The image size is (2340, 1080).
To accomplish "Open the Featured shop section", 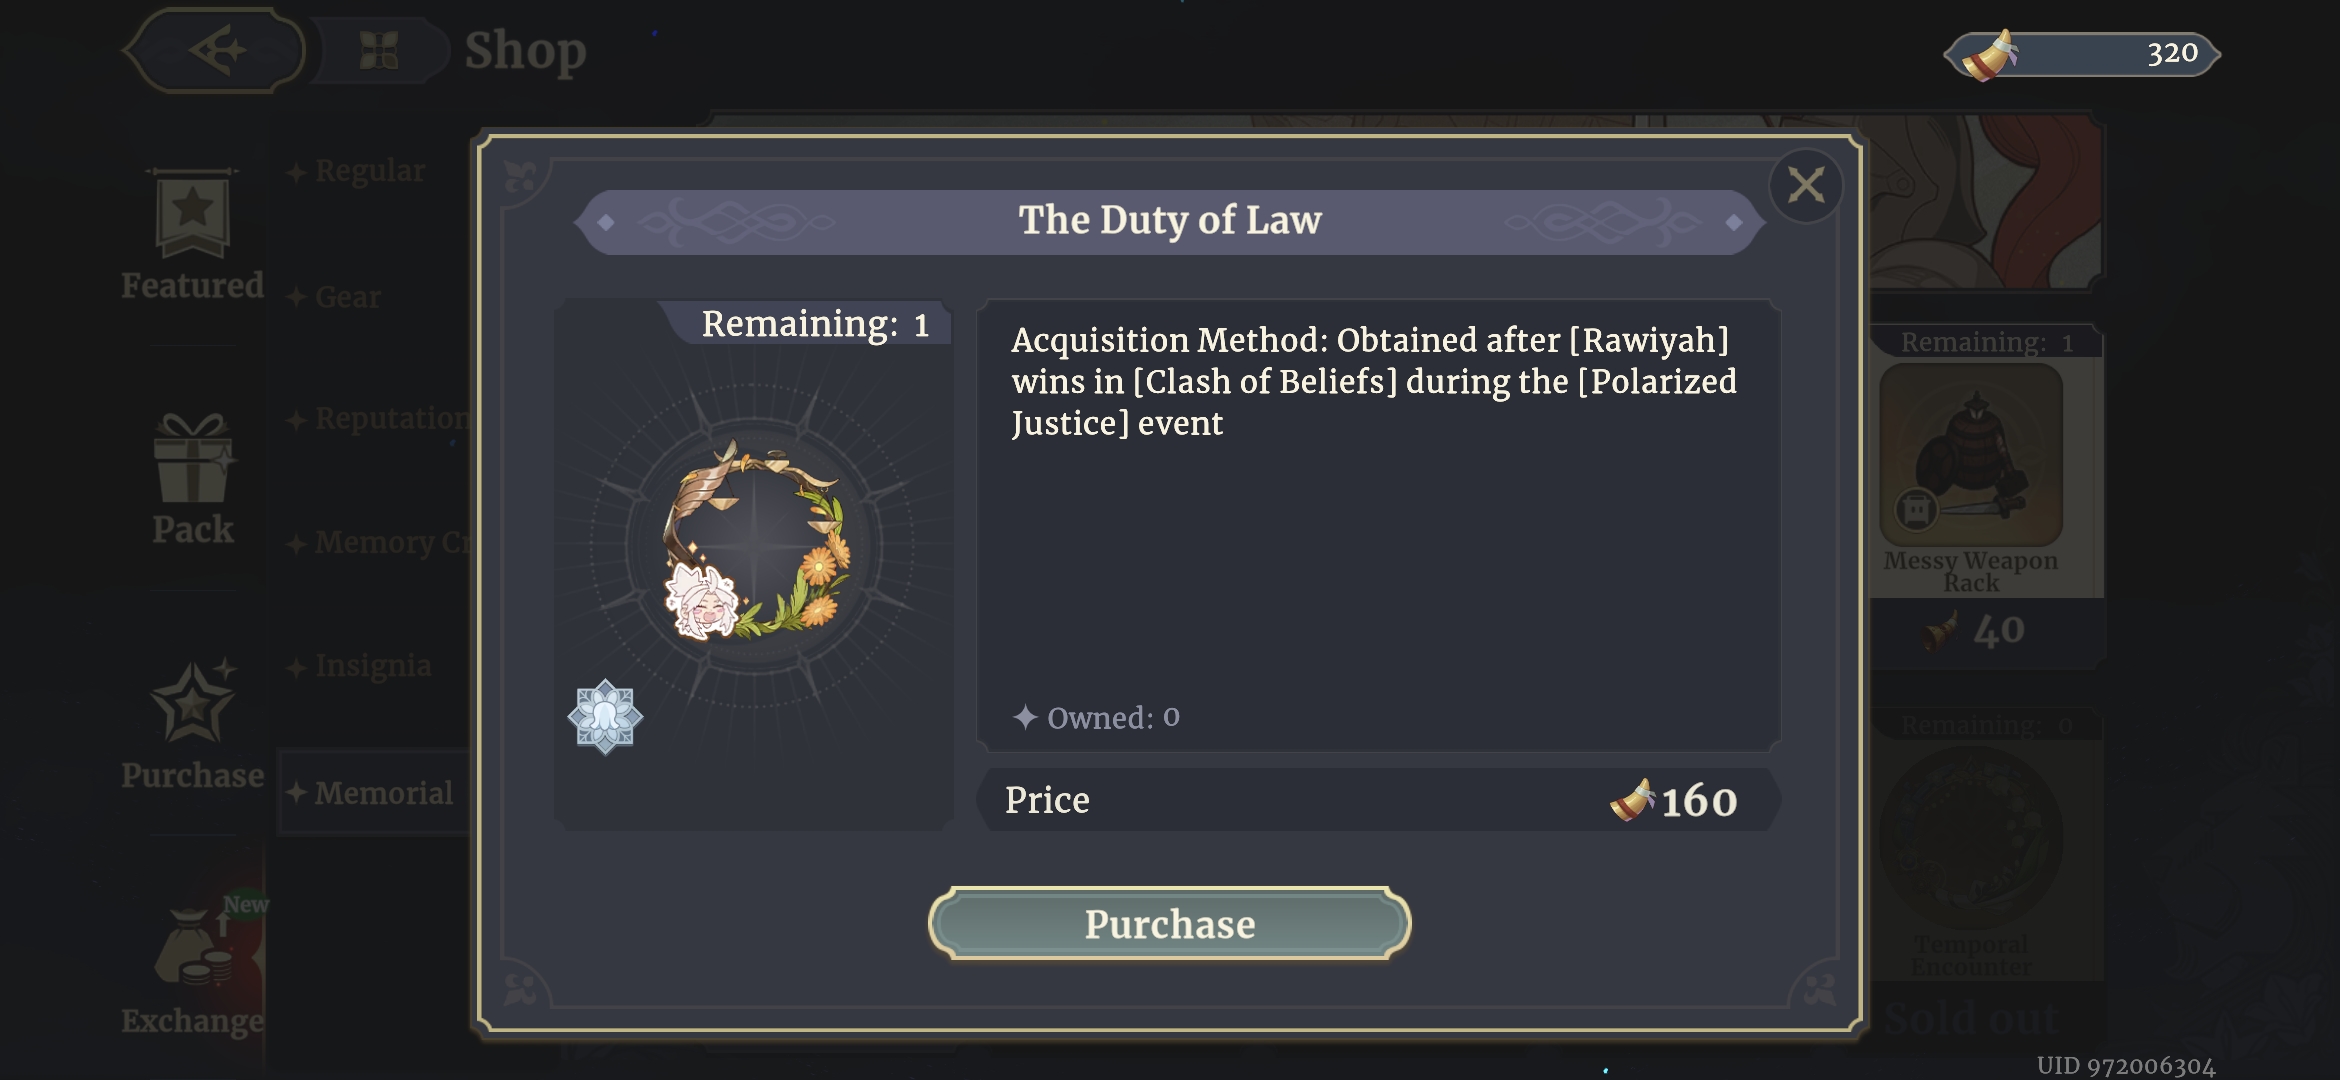I will tap(192, 235).
